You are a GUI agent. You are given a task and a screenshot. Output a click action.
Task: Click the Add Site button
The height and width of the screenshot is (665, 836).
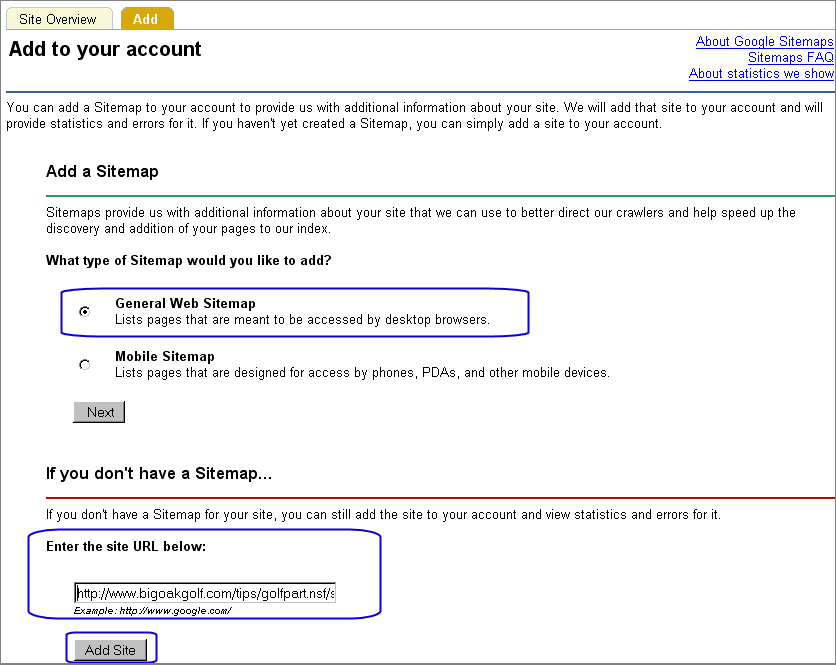(x=110, y=650)
